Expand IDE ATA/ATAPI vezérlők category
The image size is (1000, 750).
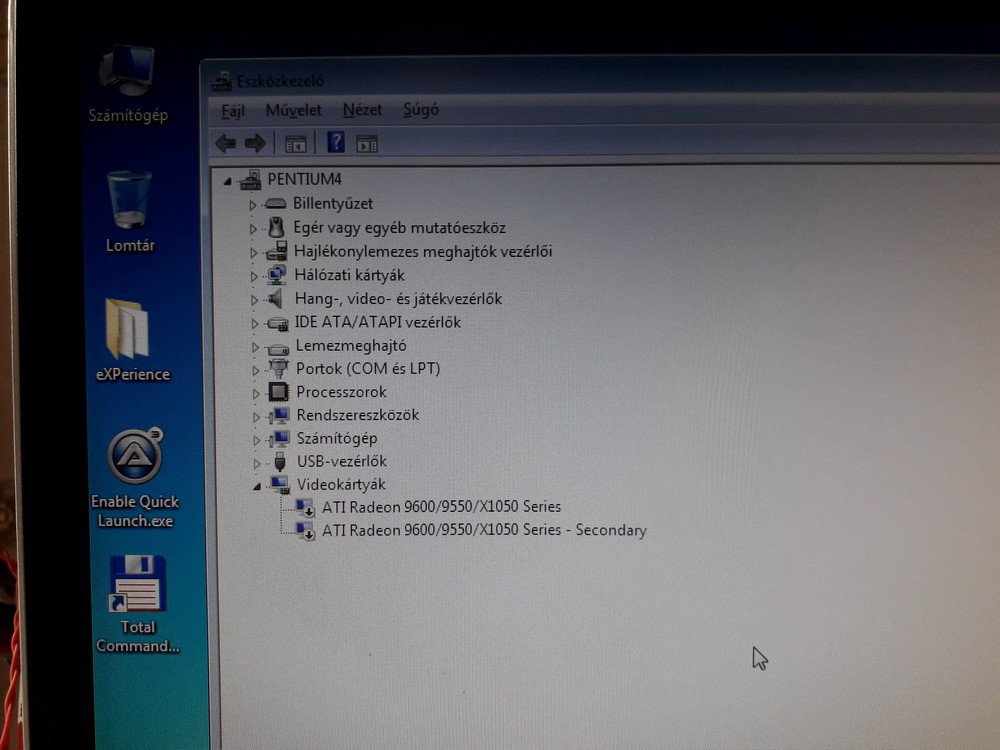255,324
